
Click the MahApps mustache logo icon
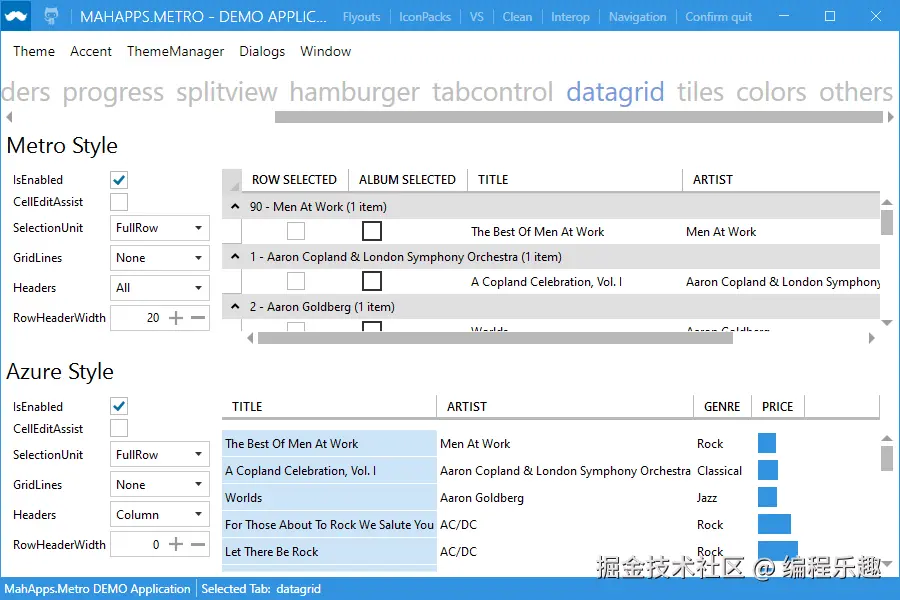click(15, 16)
